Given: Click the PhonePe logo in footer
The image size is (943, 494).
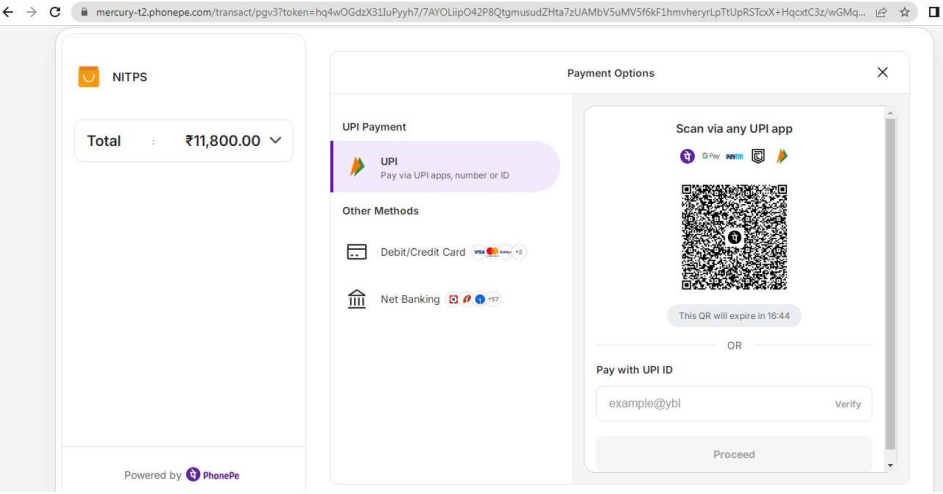Looking at the screenshot, I should 212,475.
